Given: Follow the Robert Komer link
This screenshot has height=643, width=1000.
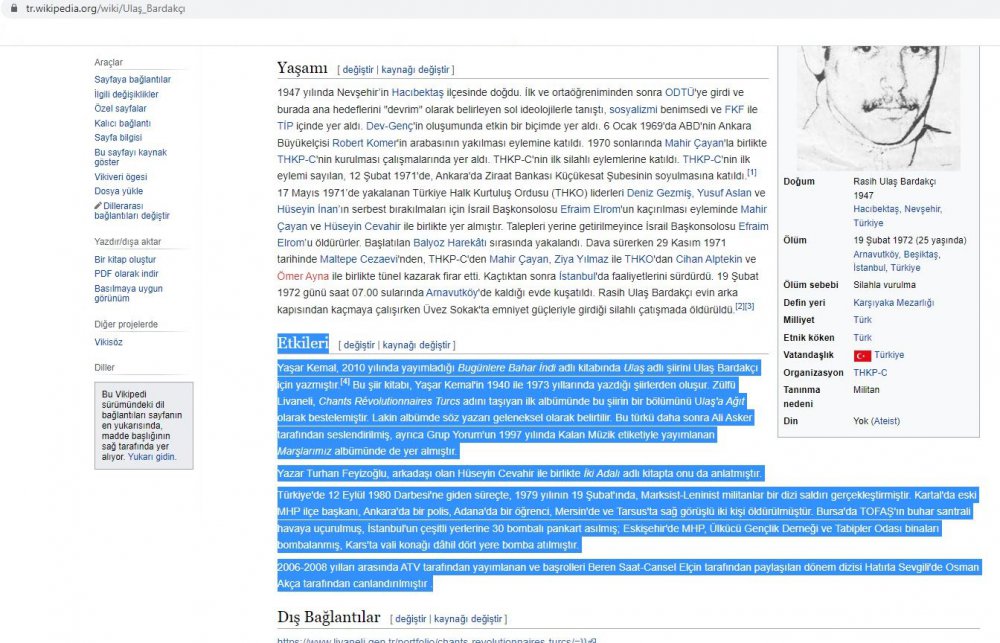Looking at the screenshot, I should [364, 143].
